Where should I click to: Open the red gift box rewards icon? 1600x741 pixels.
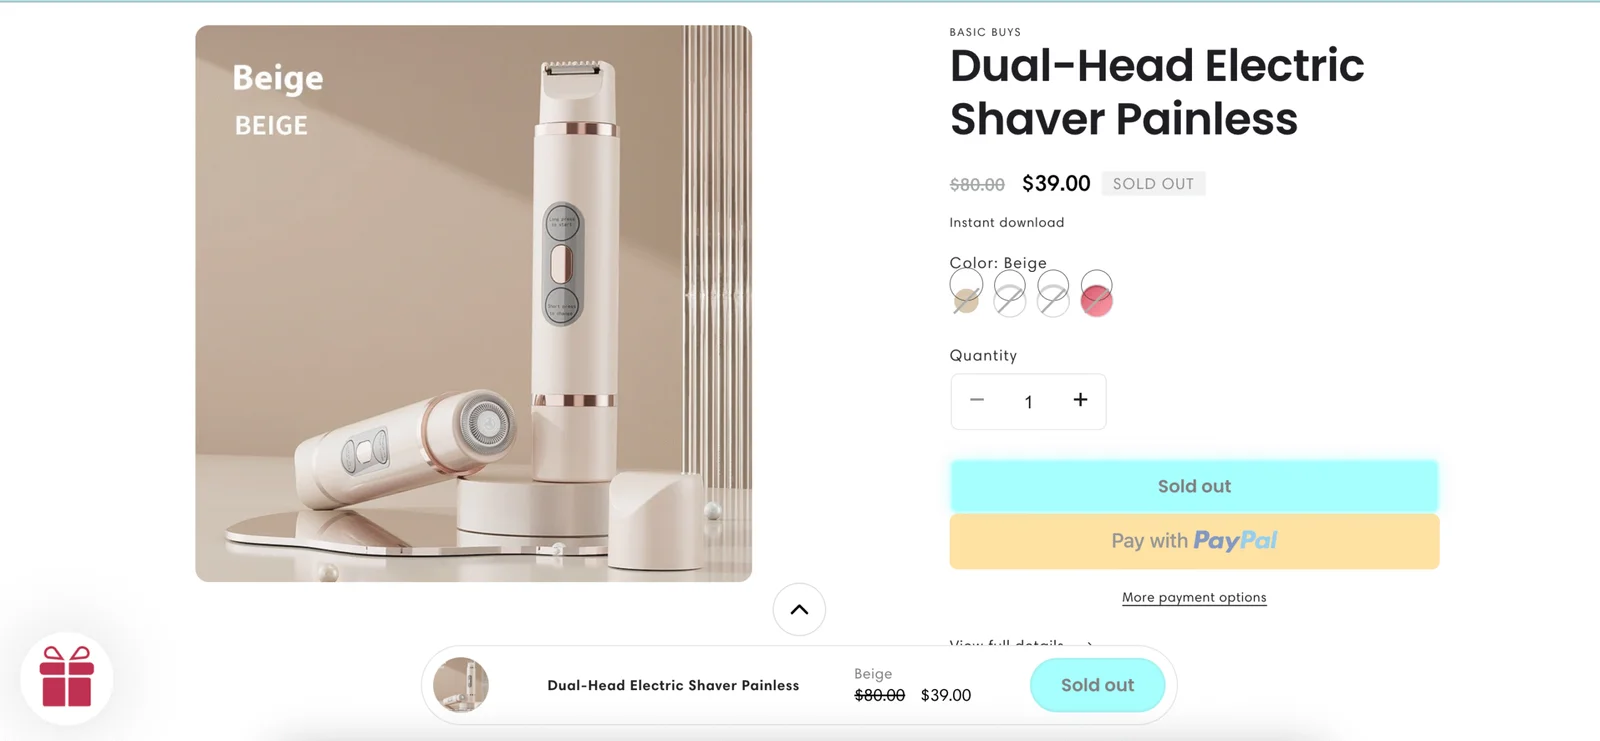tap(67, 677)
